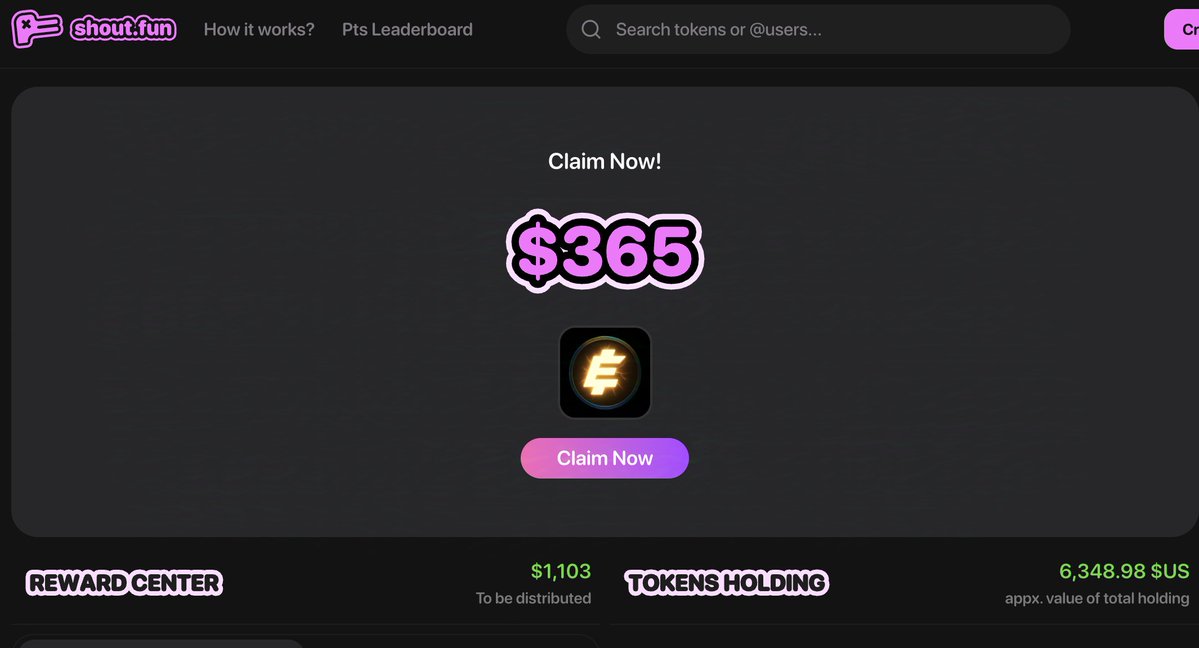The image size is (1199, 648).
Task: Click the glowing E token icon
Action: (x=605, y=373)
